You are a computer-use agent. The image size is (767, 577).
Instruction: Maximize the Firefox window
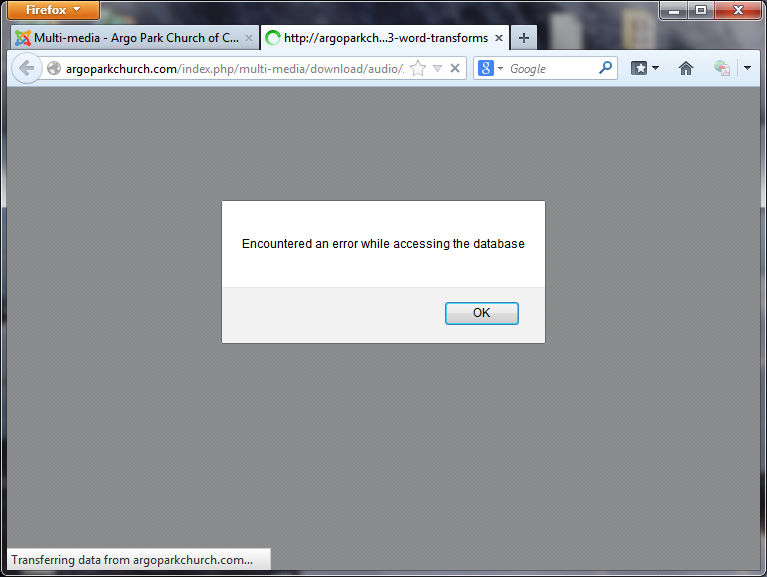tap(701, 10)
